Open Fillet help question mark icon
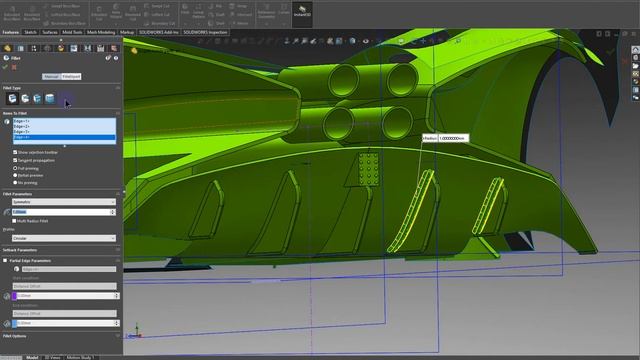The width and height of the screenshot is (640, 360). (116, 58)
